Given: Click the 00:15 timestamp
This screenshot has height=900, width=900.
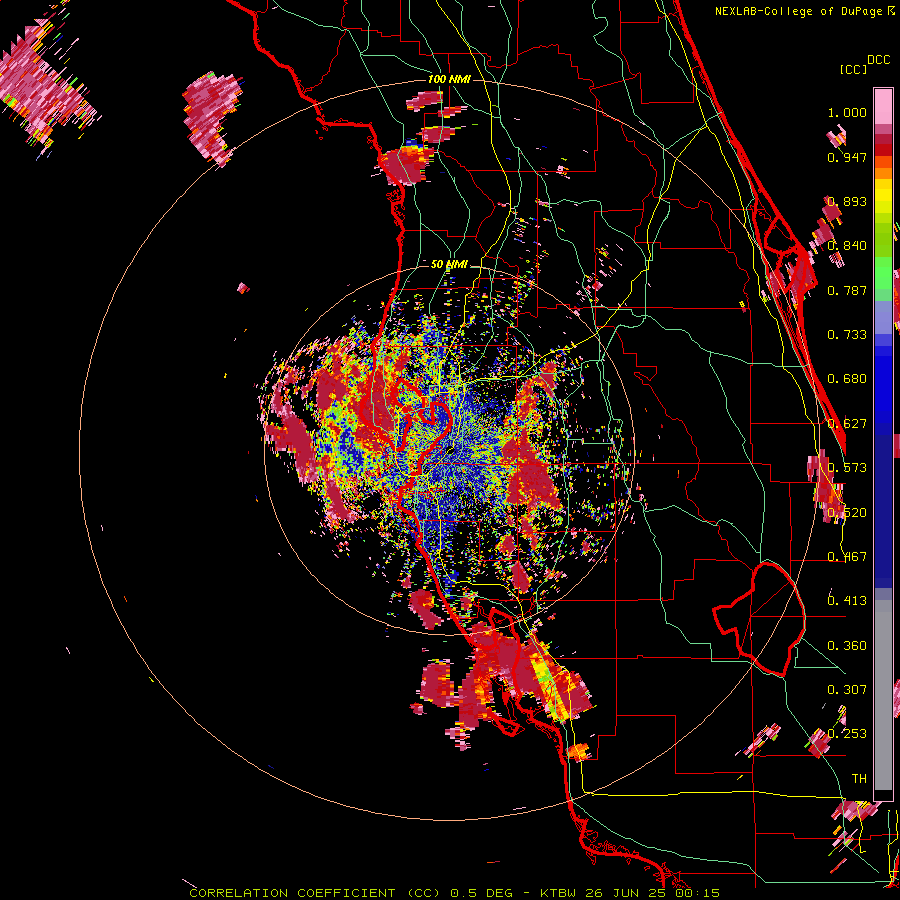Looking at the screenshot, I should [x=698, y=893].
